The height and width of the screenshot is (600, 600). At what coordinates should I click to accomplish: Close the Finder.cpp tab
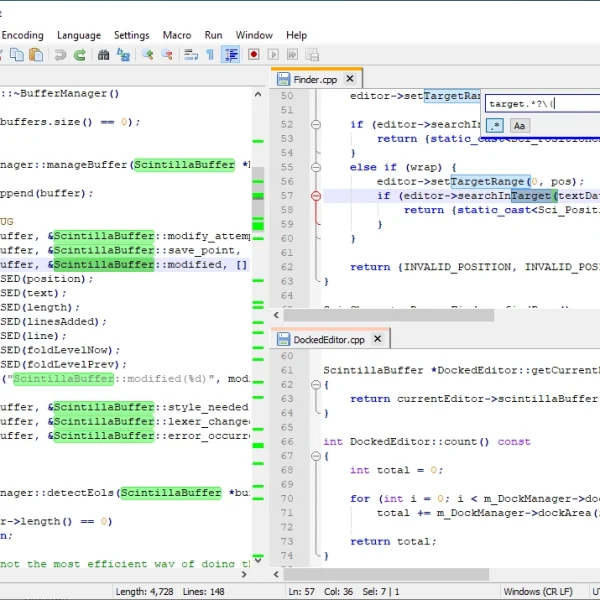pyautogui.click(x=350, y=78)
